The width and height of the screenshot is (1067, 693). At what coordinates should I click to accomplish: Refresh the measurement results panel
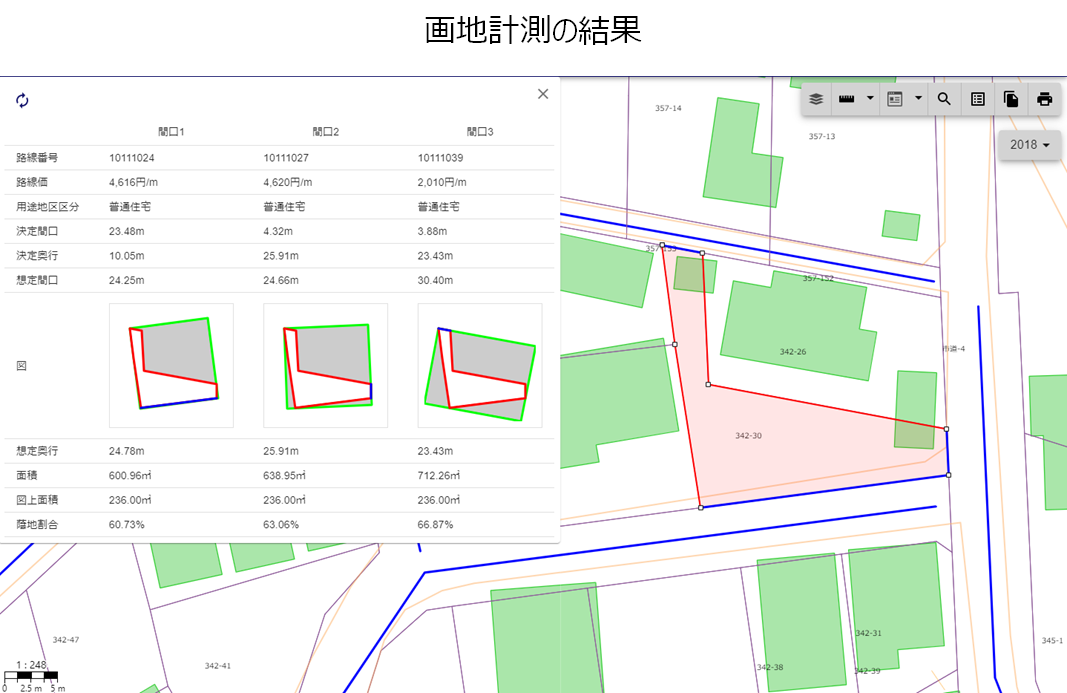tap(22, 100)
